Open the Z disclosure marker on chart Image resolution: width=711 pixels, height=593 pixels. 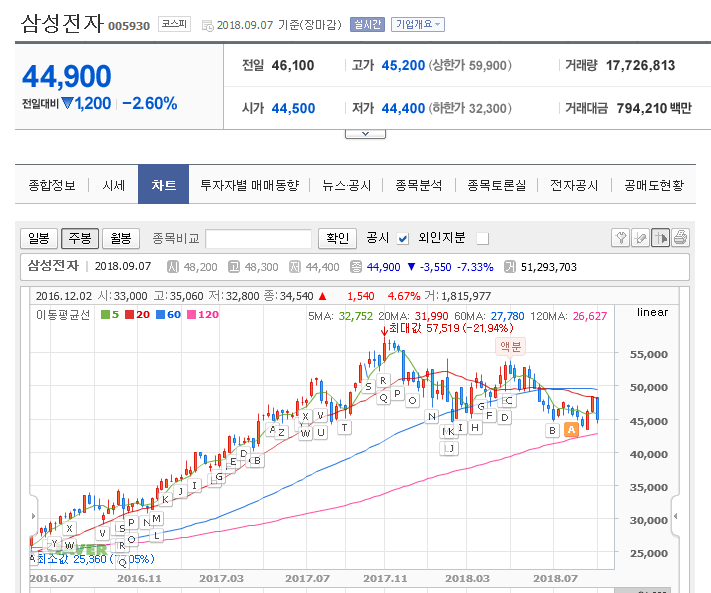click(281, 432)
